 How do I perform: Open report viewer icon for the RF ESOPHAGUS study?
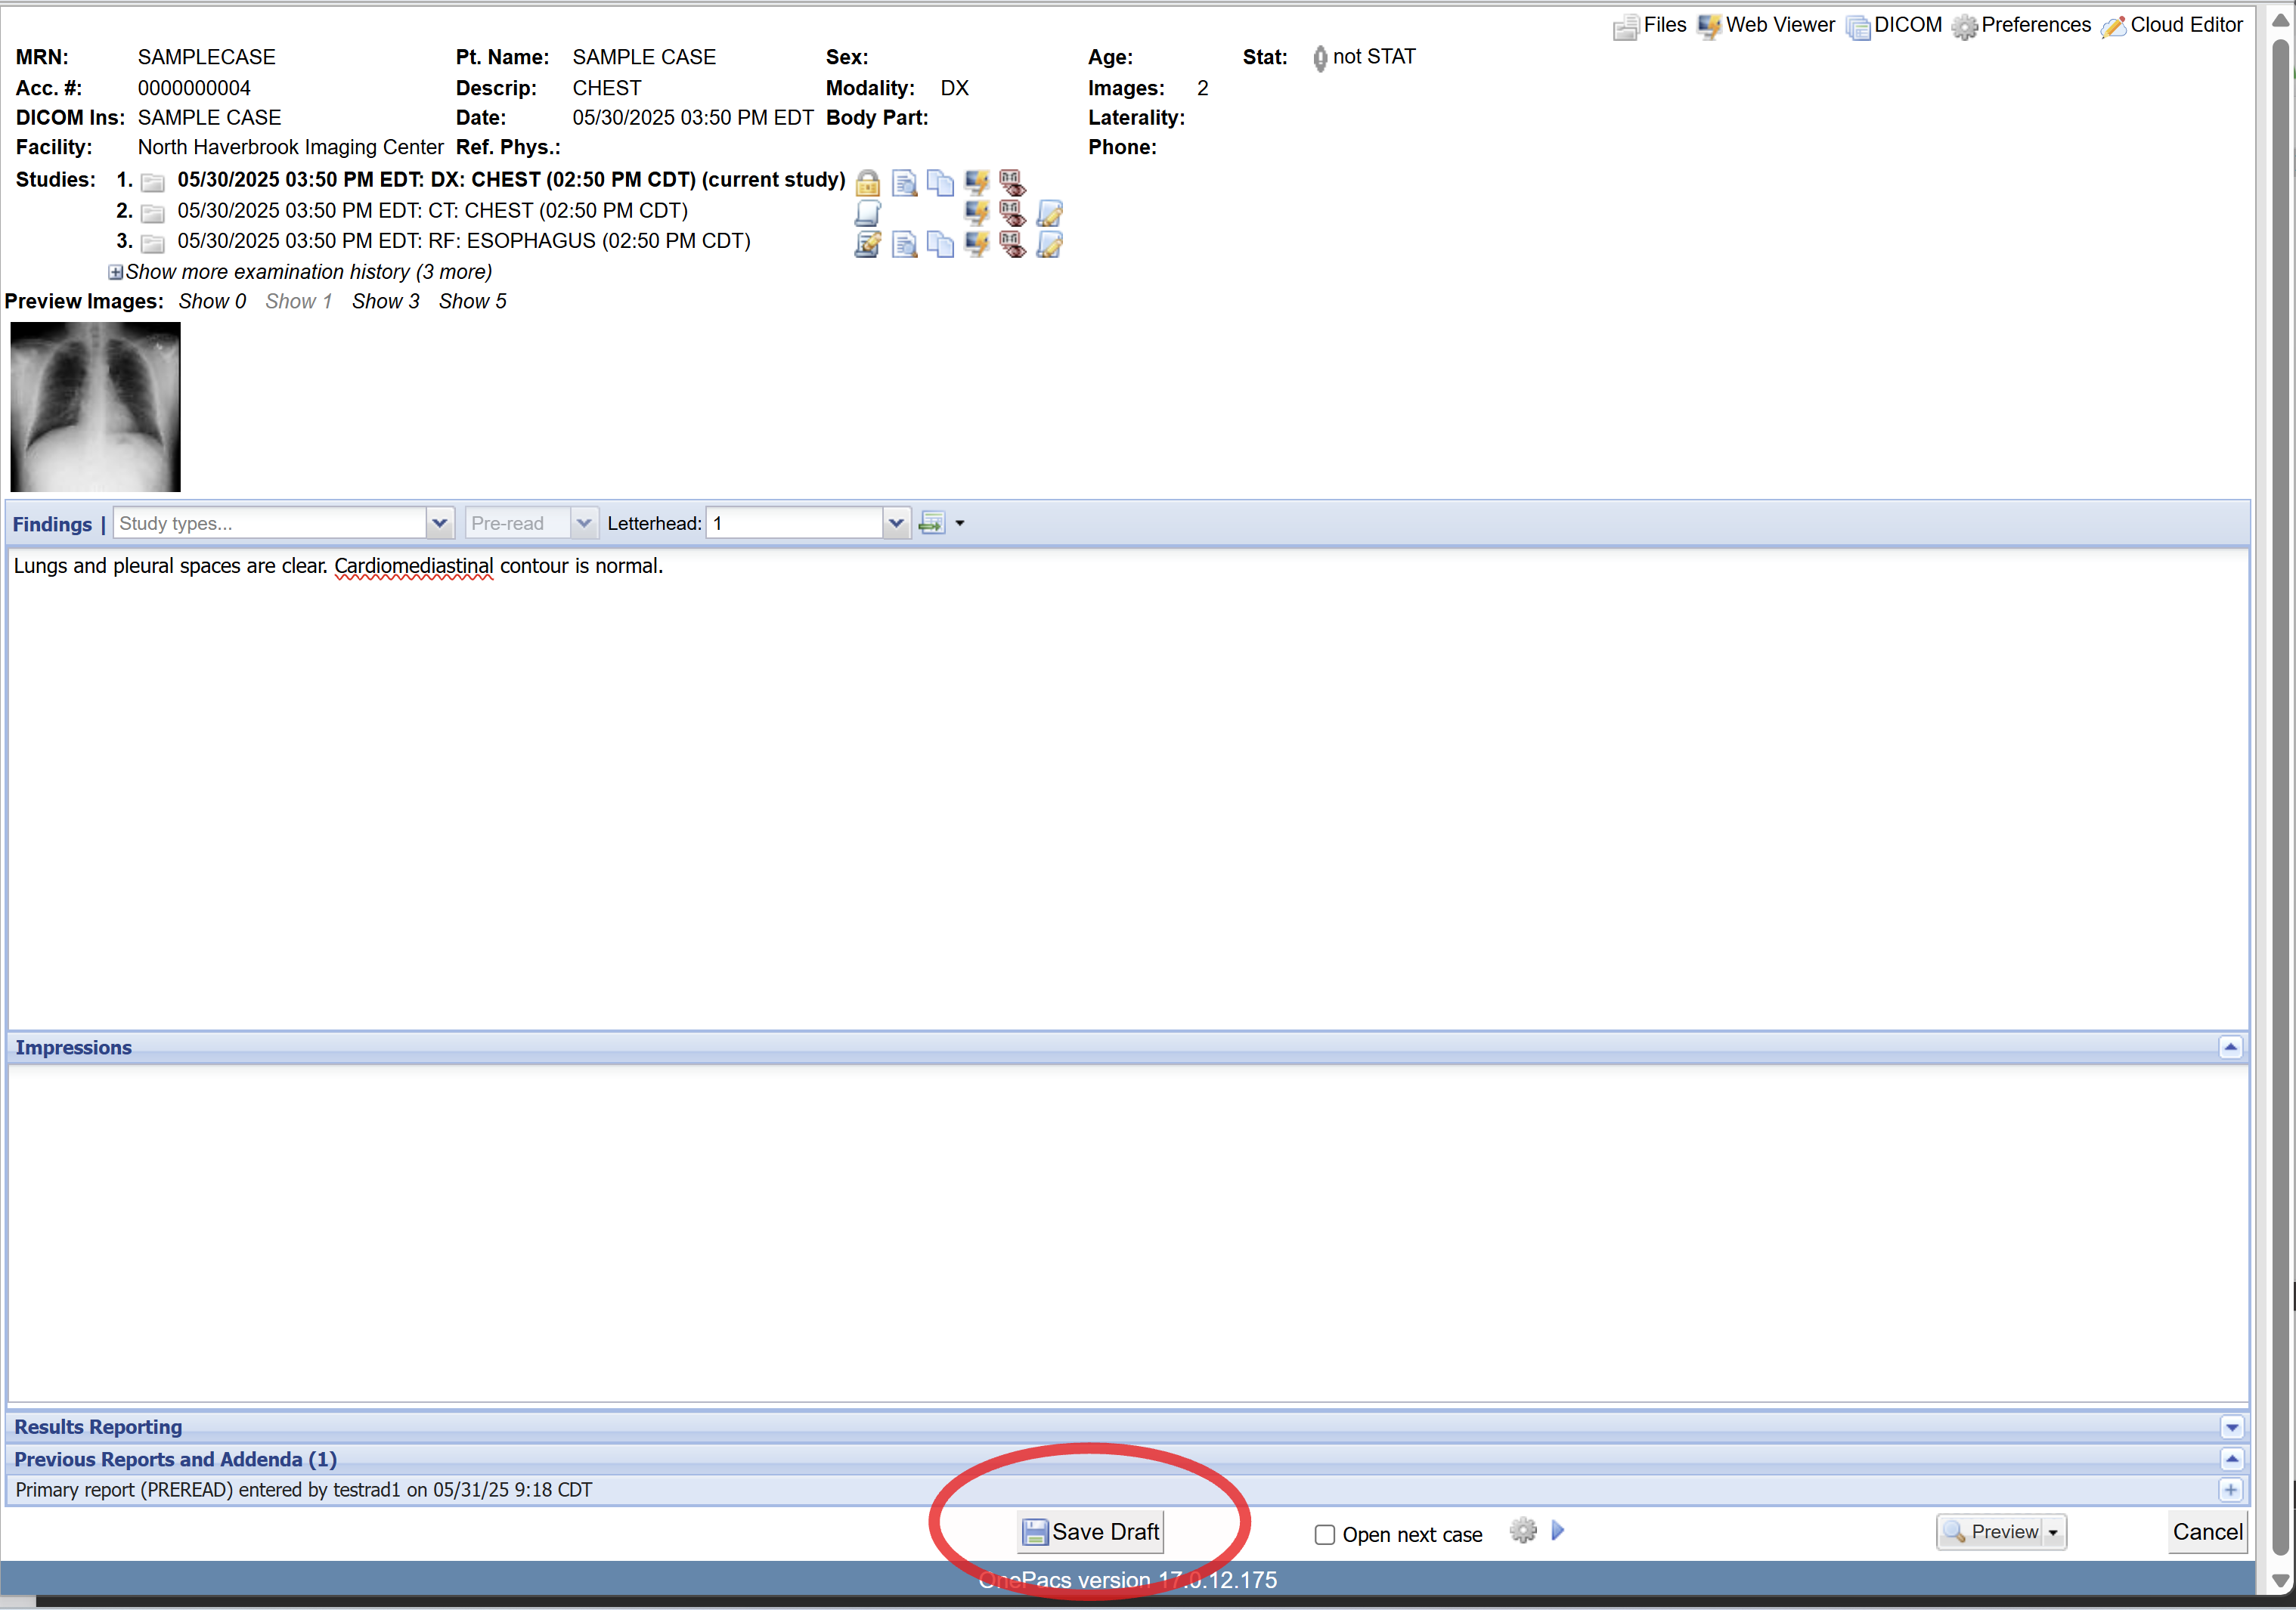pos(904,244)
